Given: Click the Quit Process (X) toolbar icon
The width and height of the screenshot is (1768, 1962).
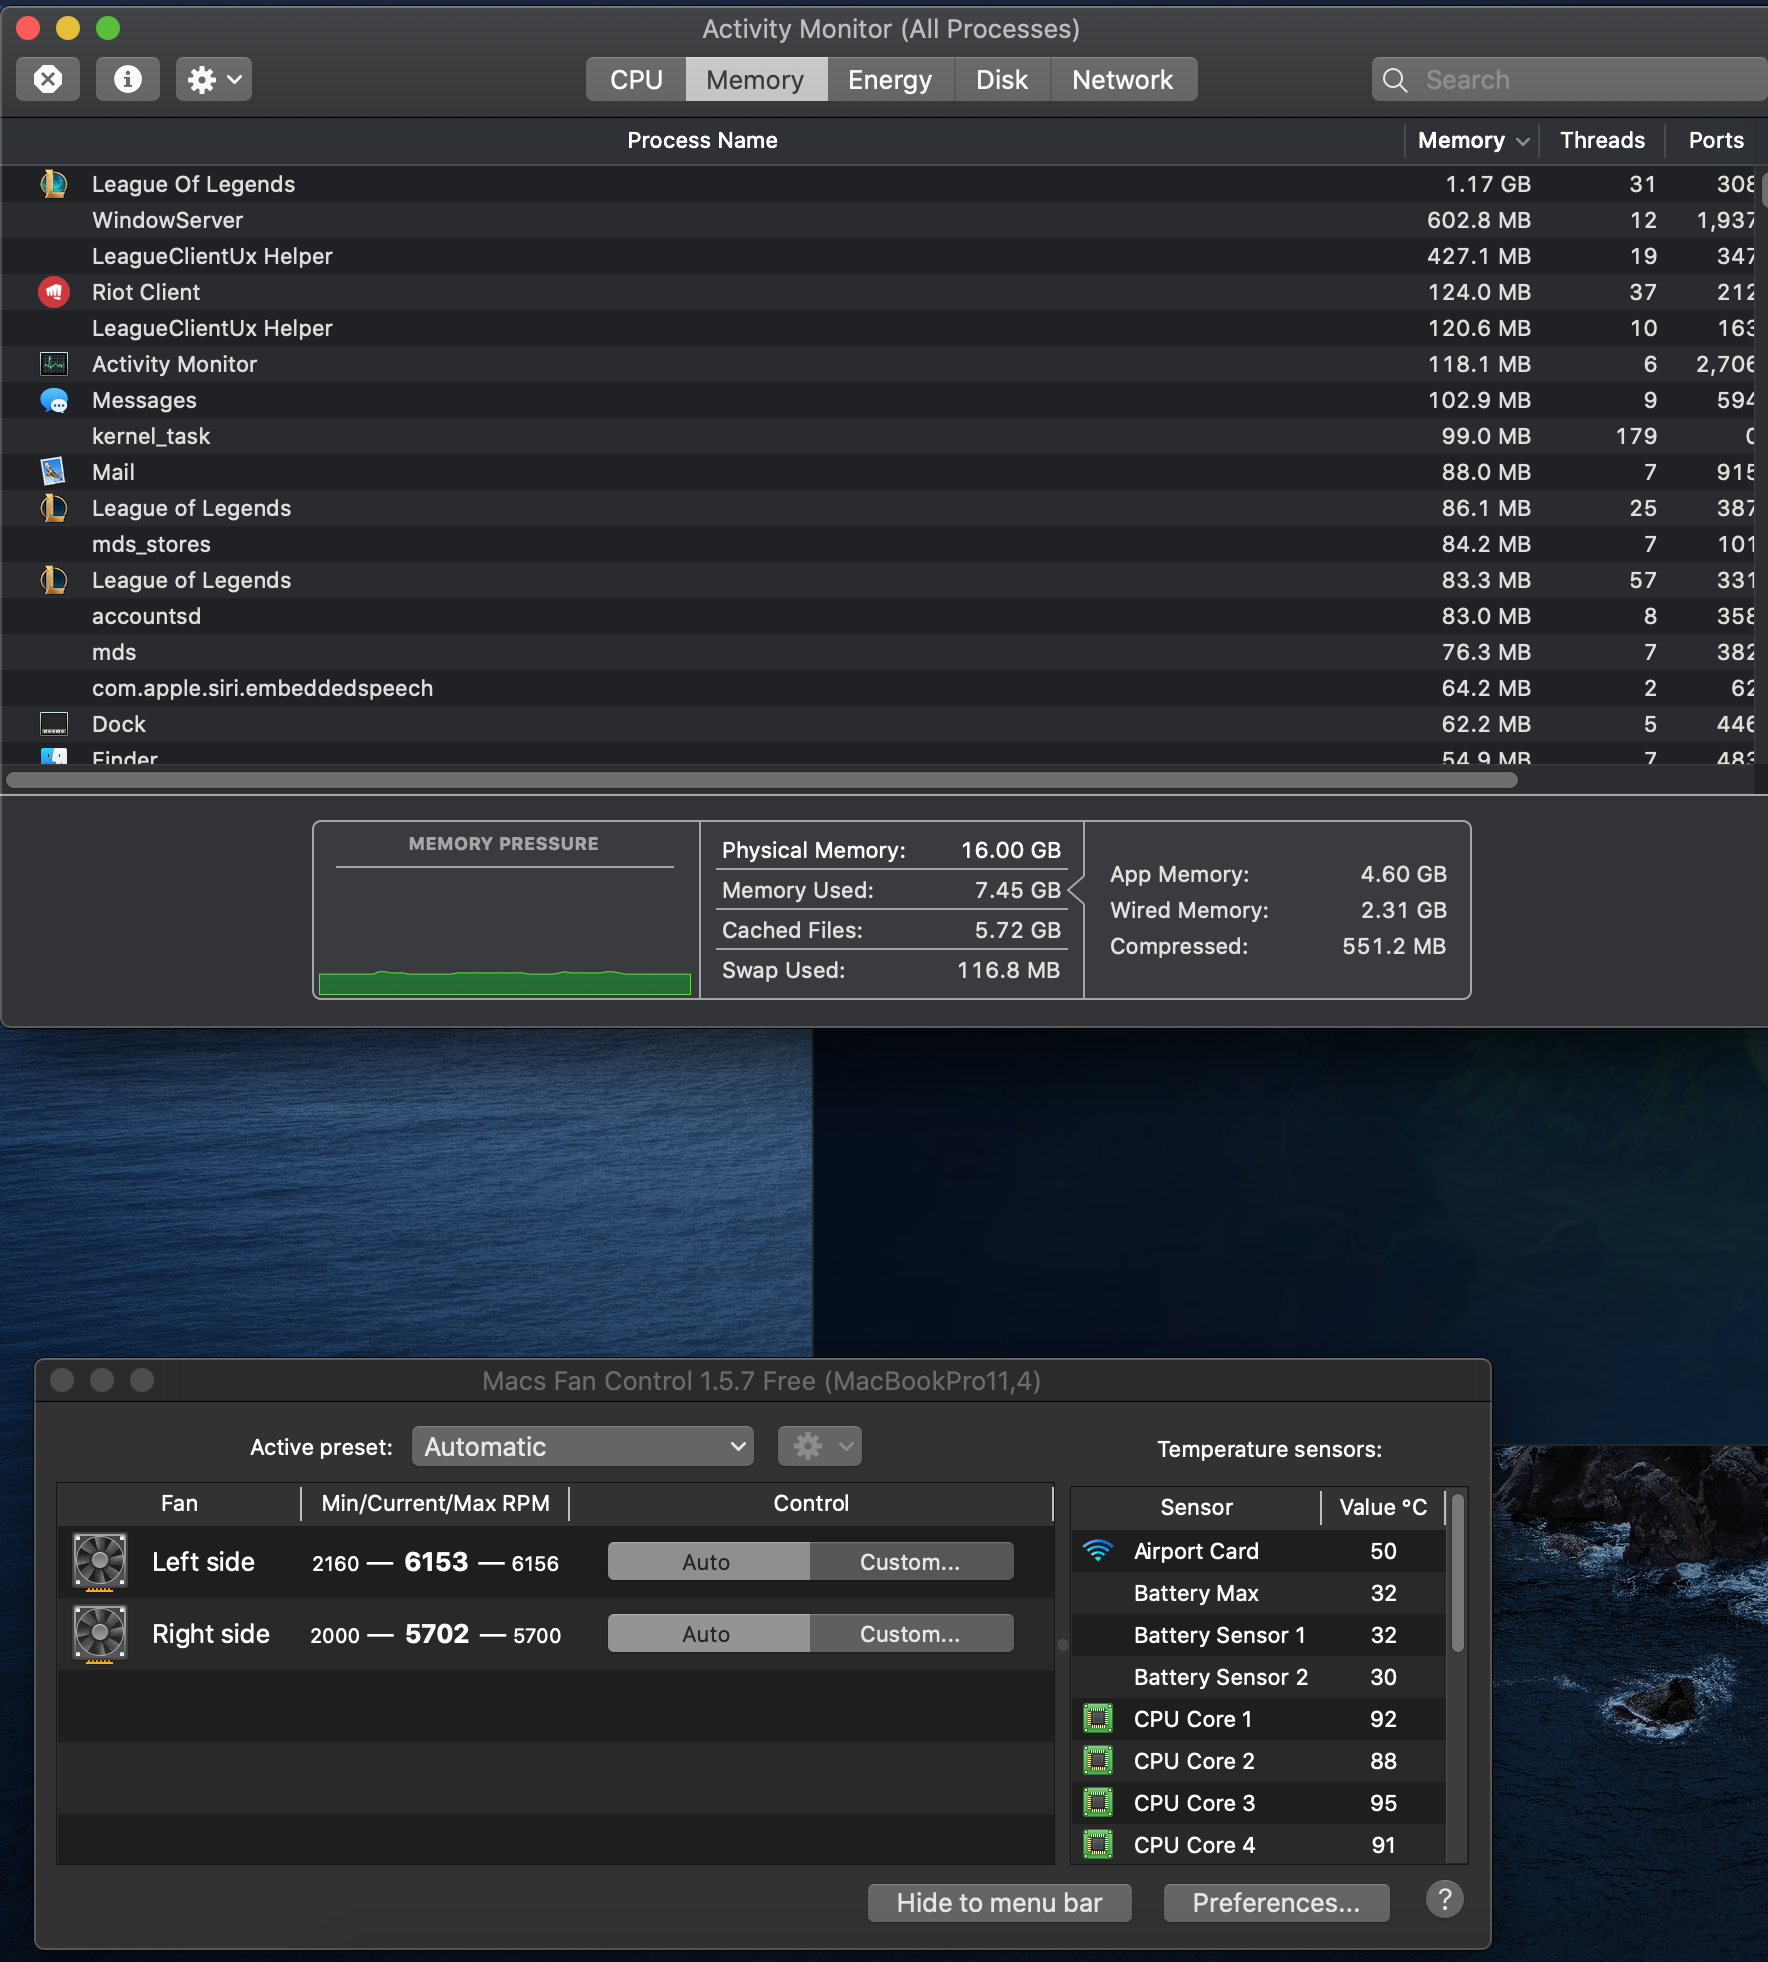Looking at the screenshot, I should [x=48, y=79].
